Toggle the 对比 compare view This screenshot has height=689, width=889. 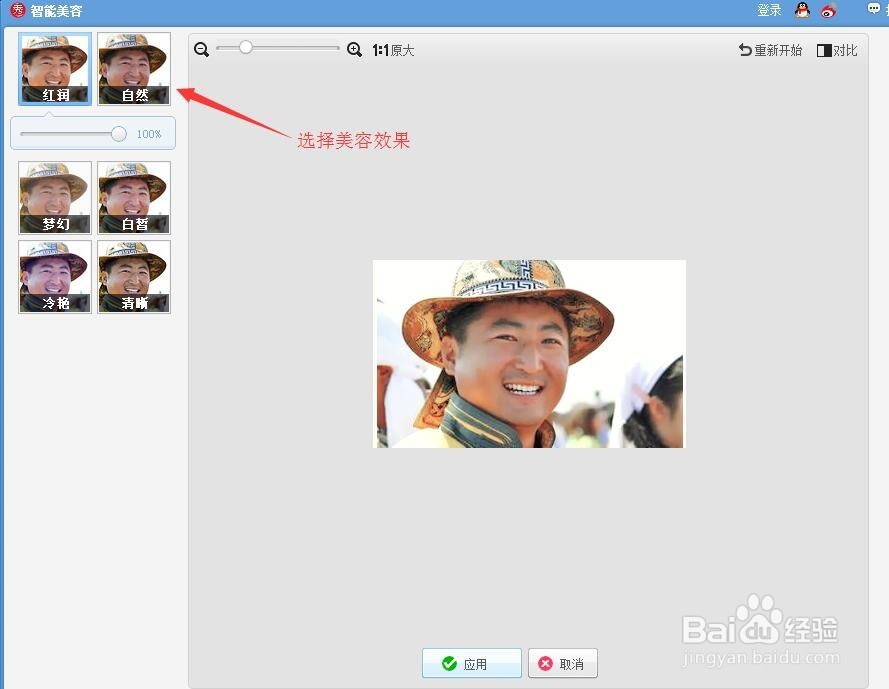click(x=838, y=49)
